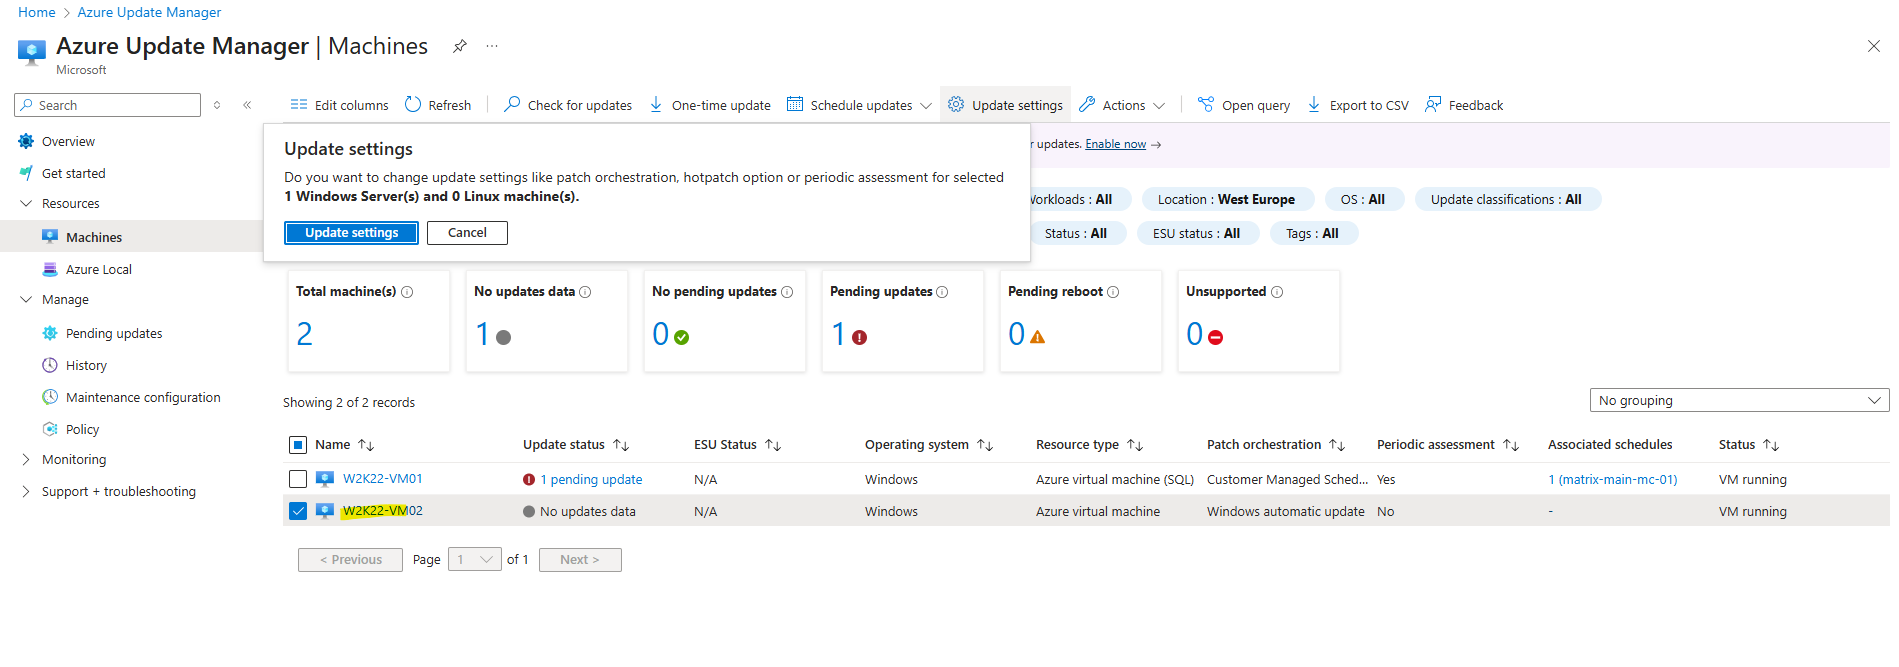
Task: Click the expand/collapse sort arrows beside search
Action: [x=217, y=105]
